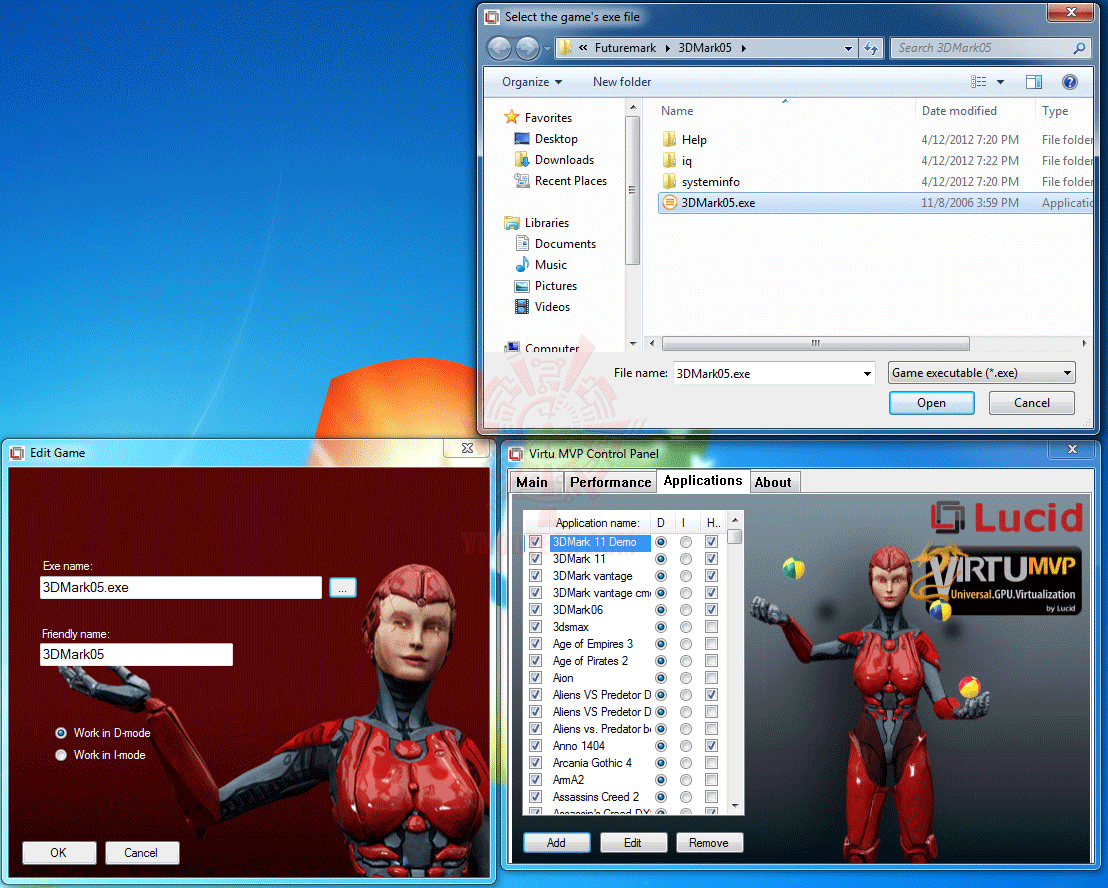The image size is (1108, 888).
Task: Click the Friendly name text field
Action: [x=136, y=654]
